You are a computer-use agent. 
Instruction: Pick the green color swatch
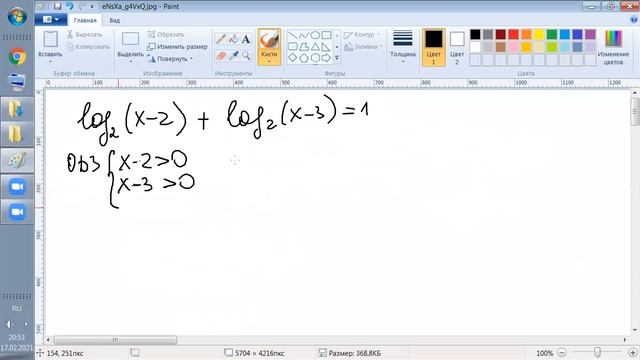tap(552, 34)
